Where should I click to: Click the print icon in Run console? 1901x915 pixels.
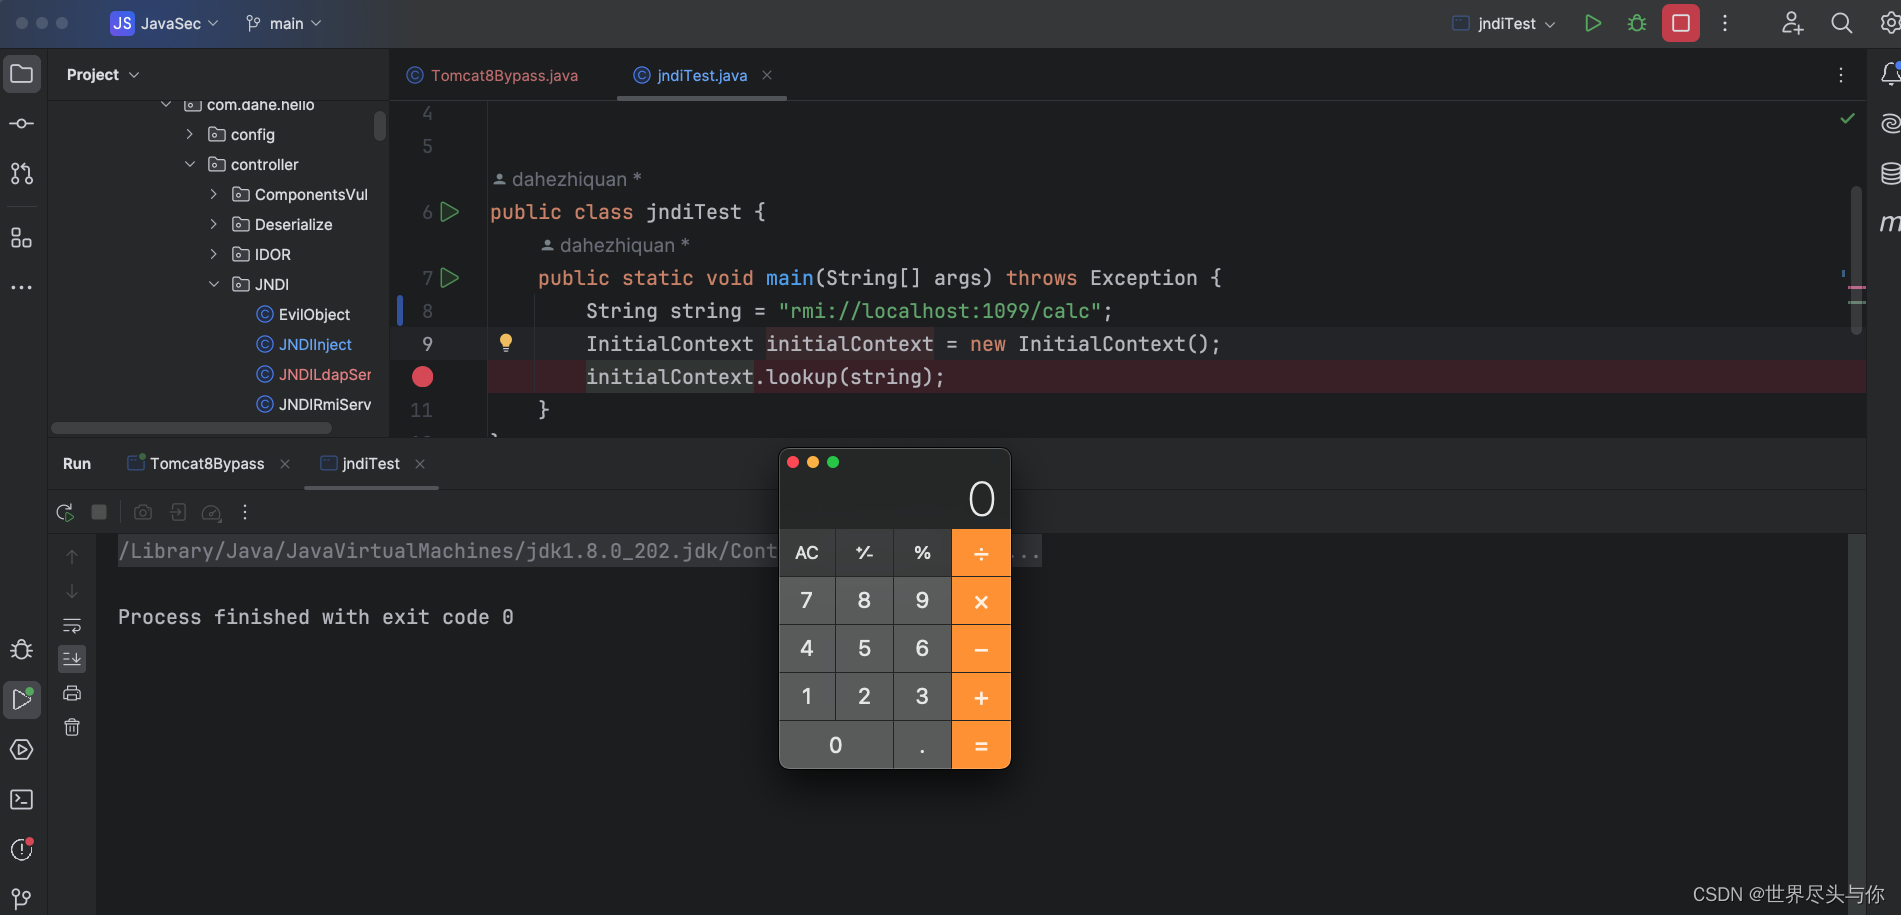pos(72,693)
